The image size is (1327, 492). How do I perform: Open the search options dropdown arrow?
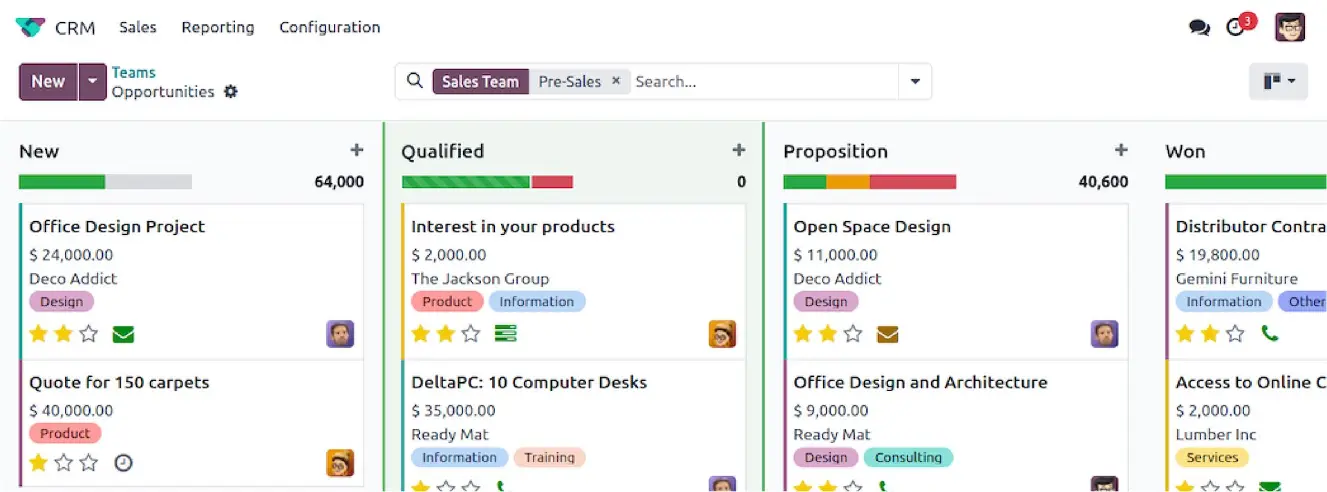[915, 82]
